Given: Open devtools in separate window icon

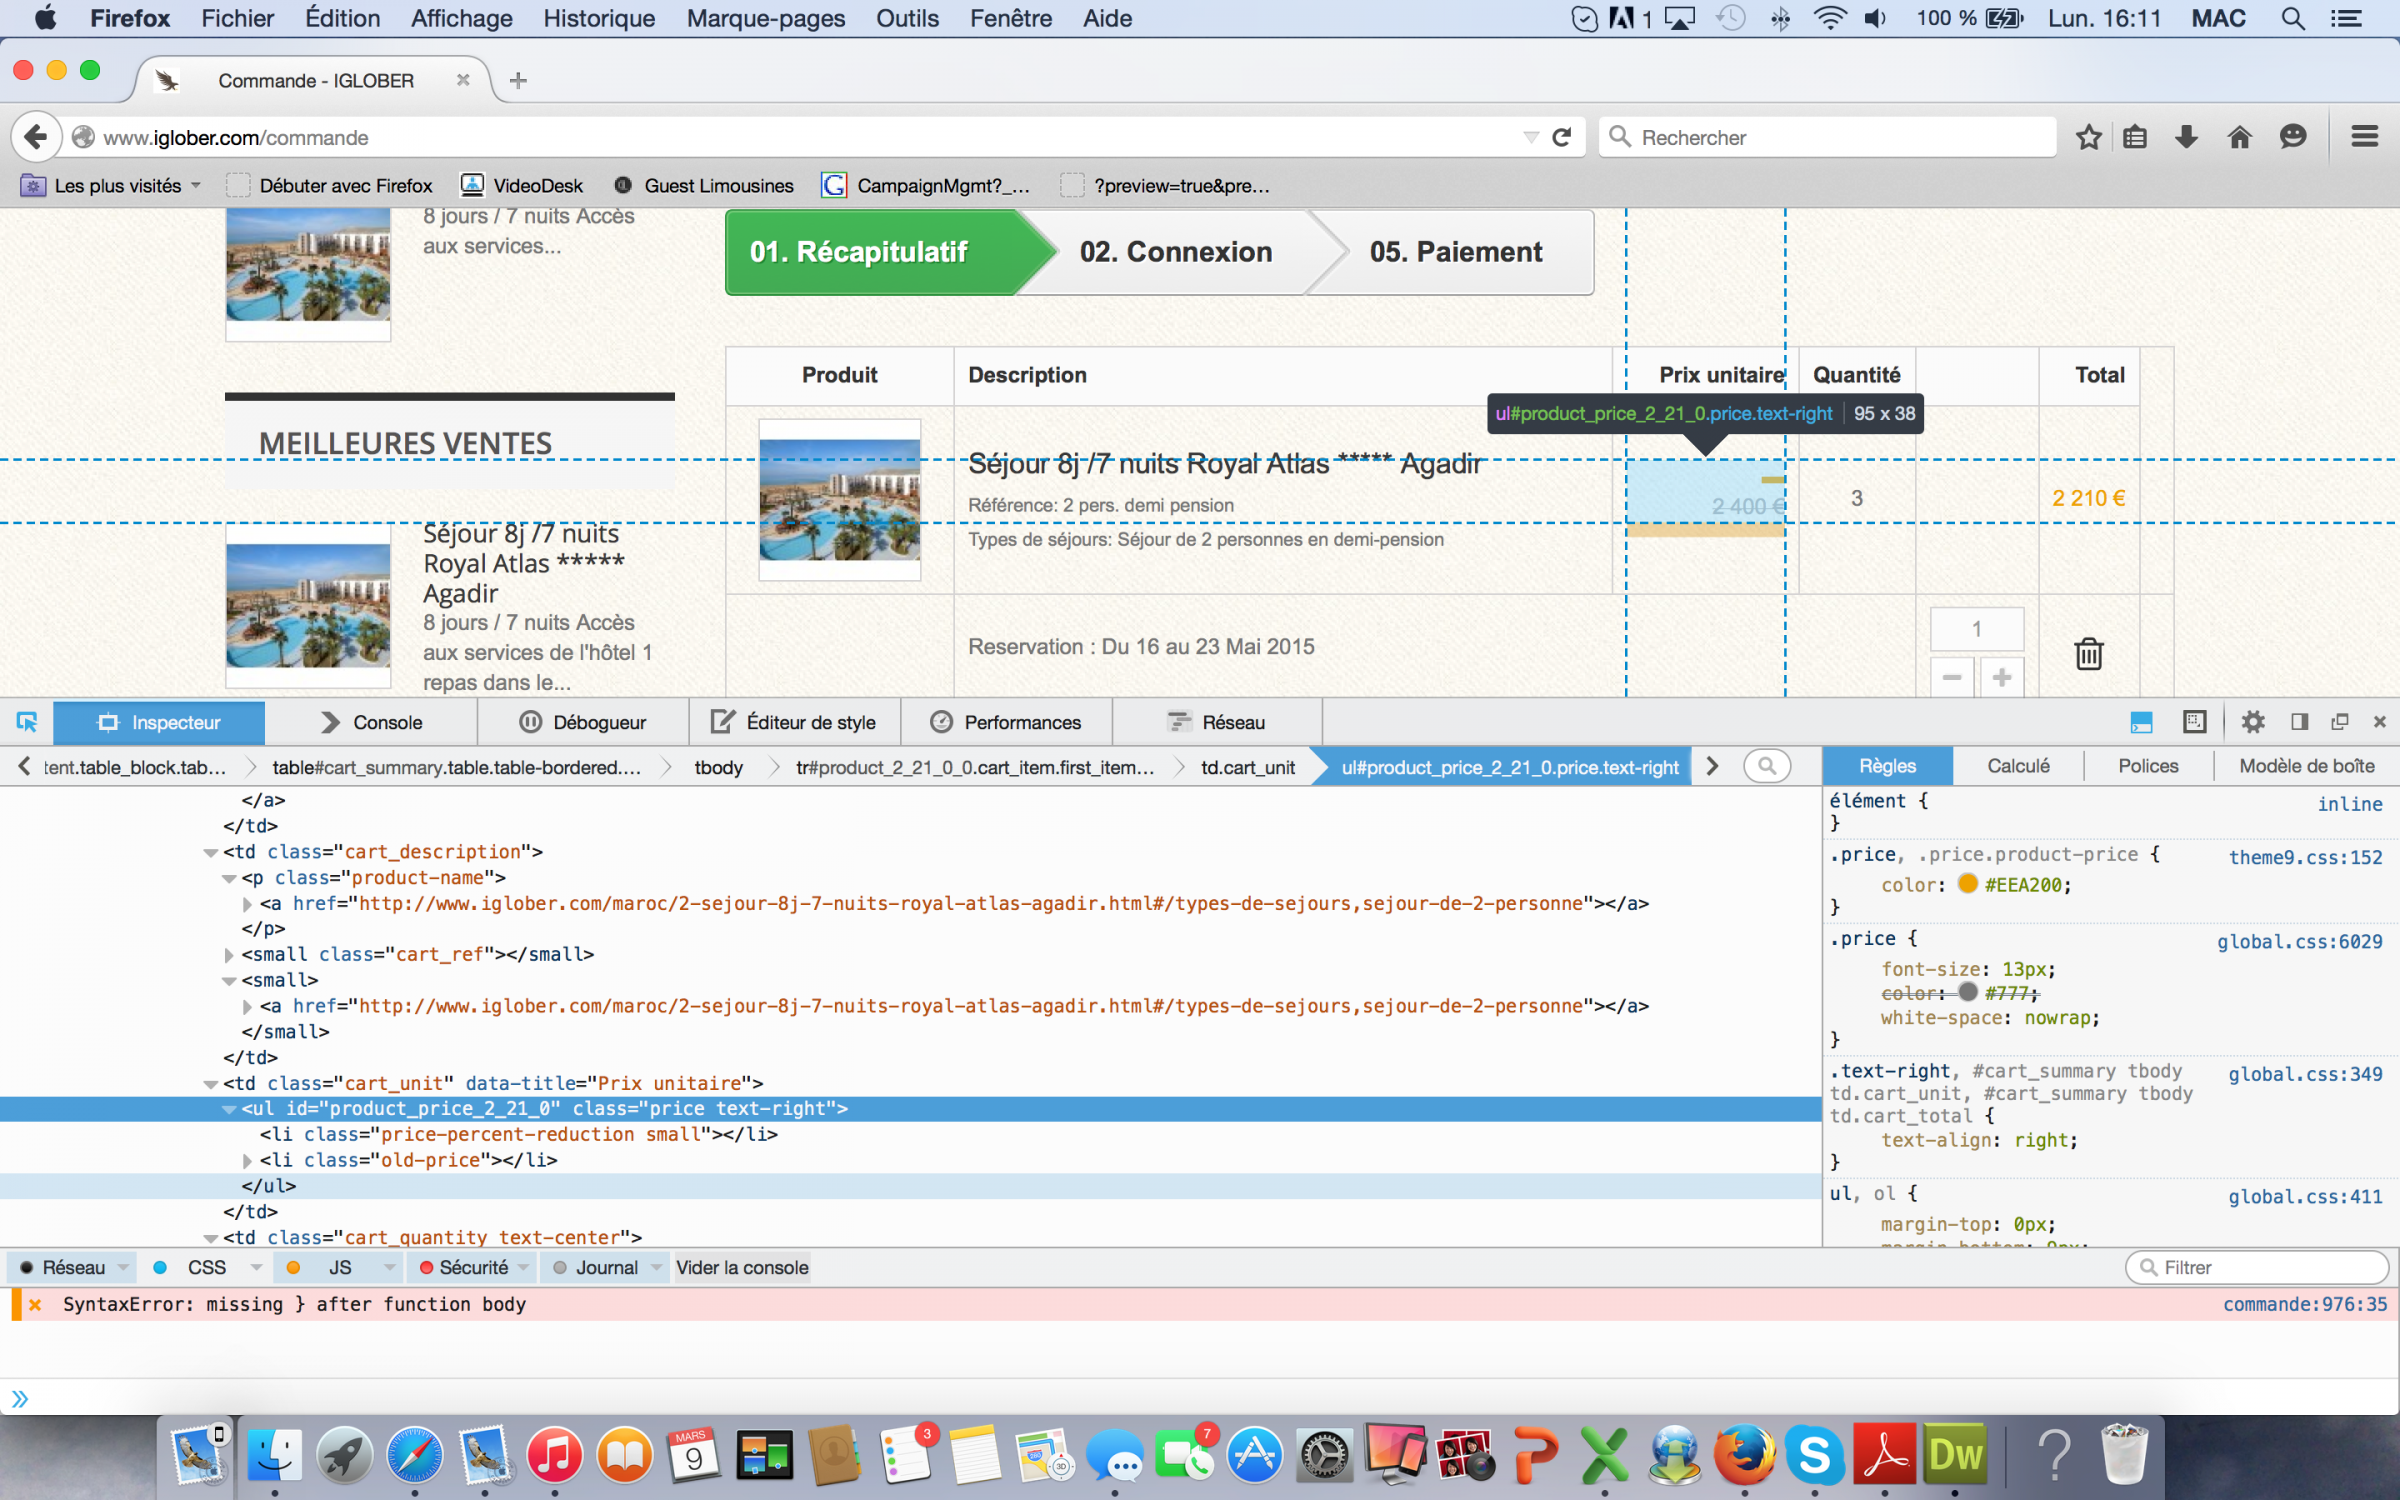Looking at the screenshot, I should [2340, 722].
